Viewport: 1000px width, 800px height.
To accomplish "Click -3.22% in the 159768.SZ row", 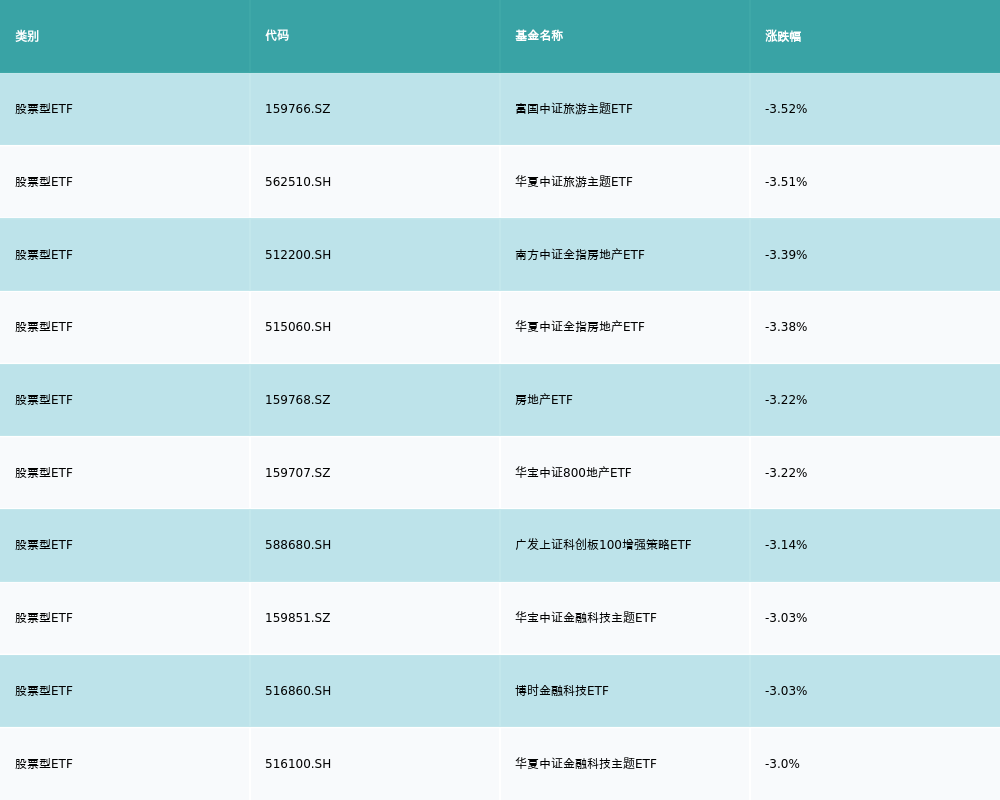I will click(786, 400).
